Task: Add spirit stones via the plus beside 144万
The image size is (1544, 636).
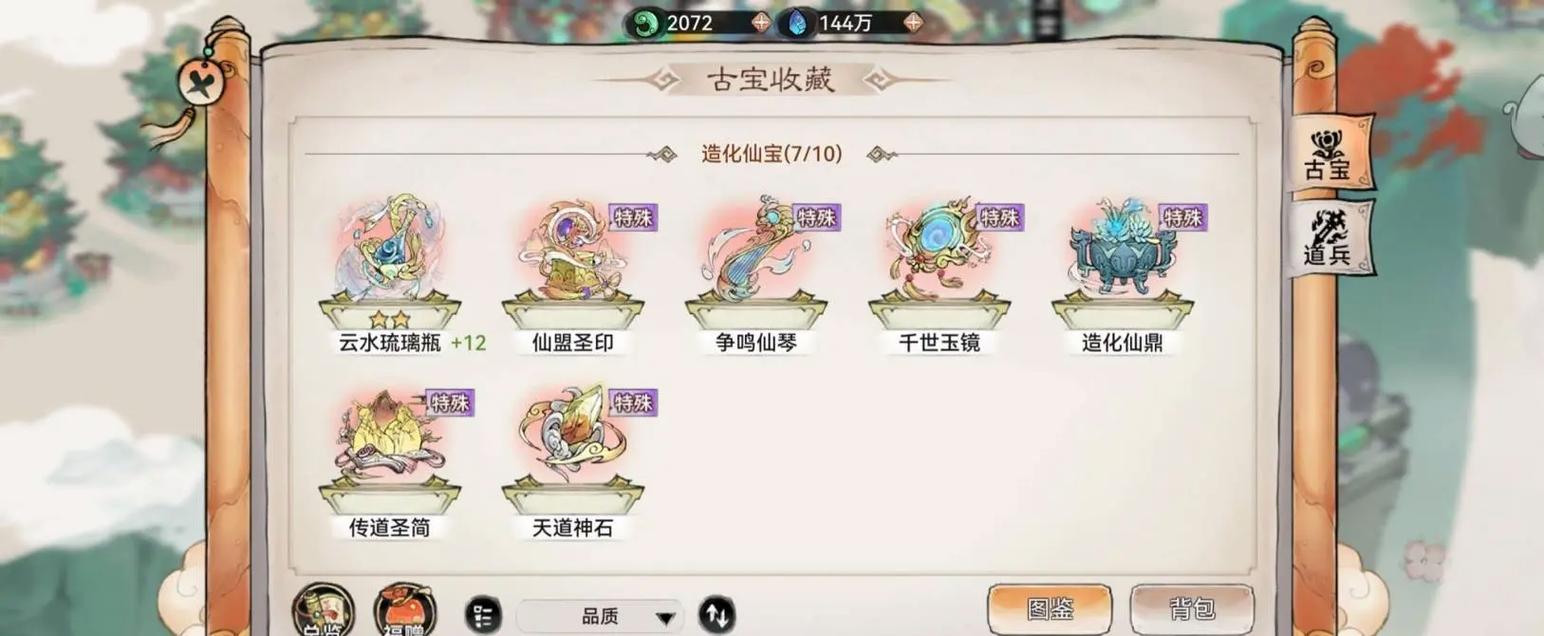Action: 912,22
